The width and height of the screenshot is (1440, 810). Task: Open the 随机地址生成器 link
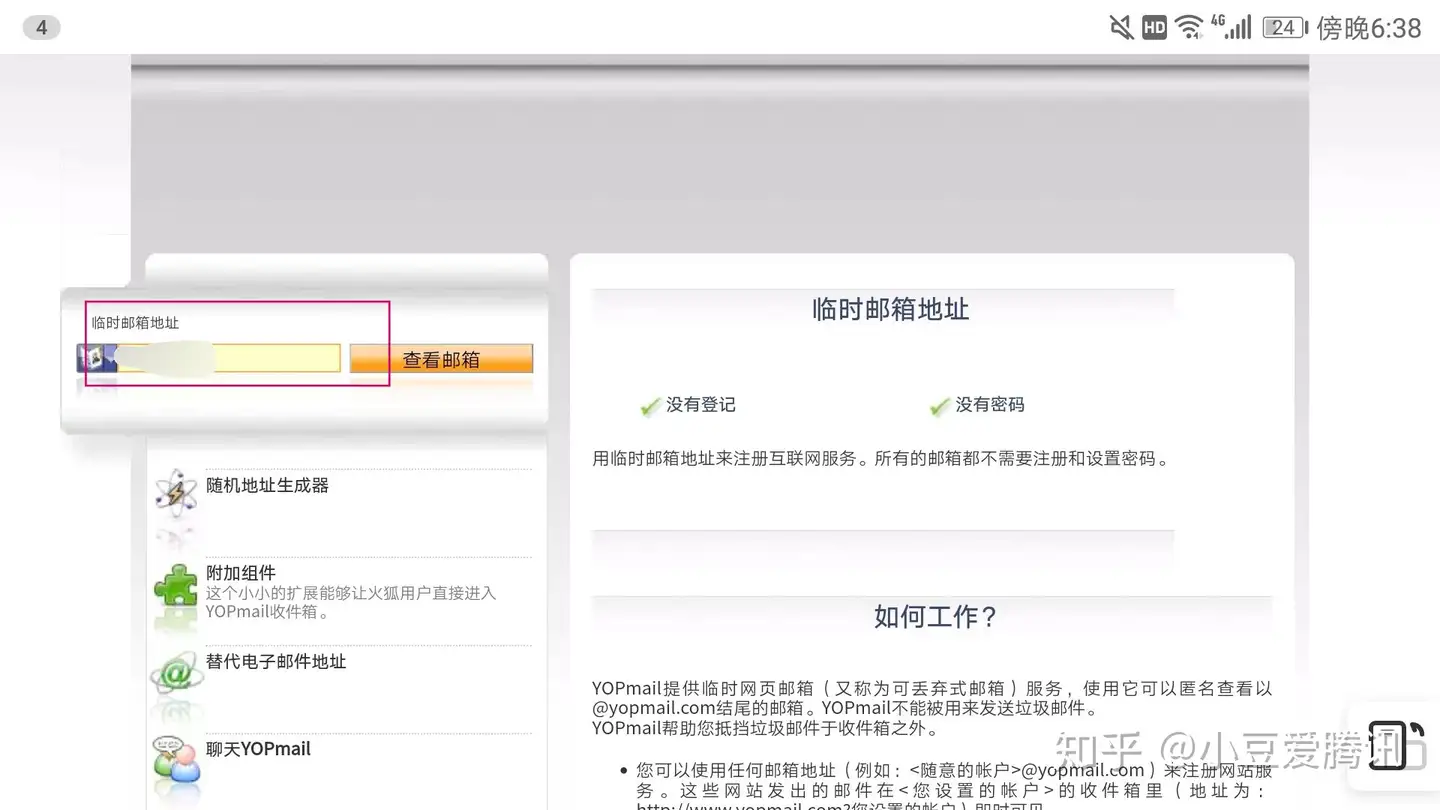click(267, 485)
